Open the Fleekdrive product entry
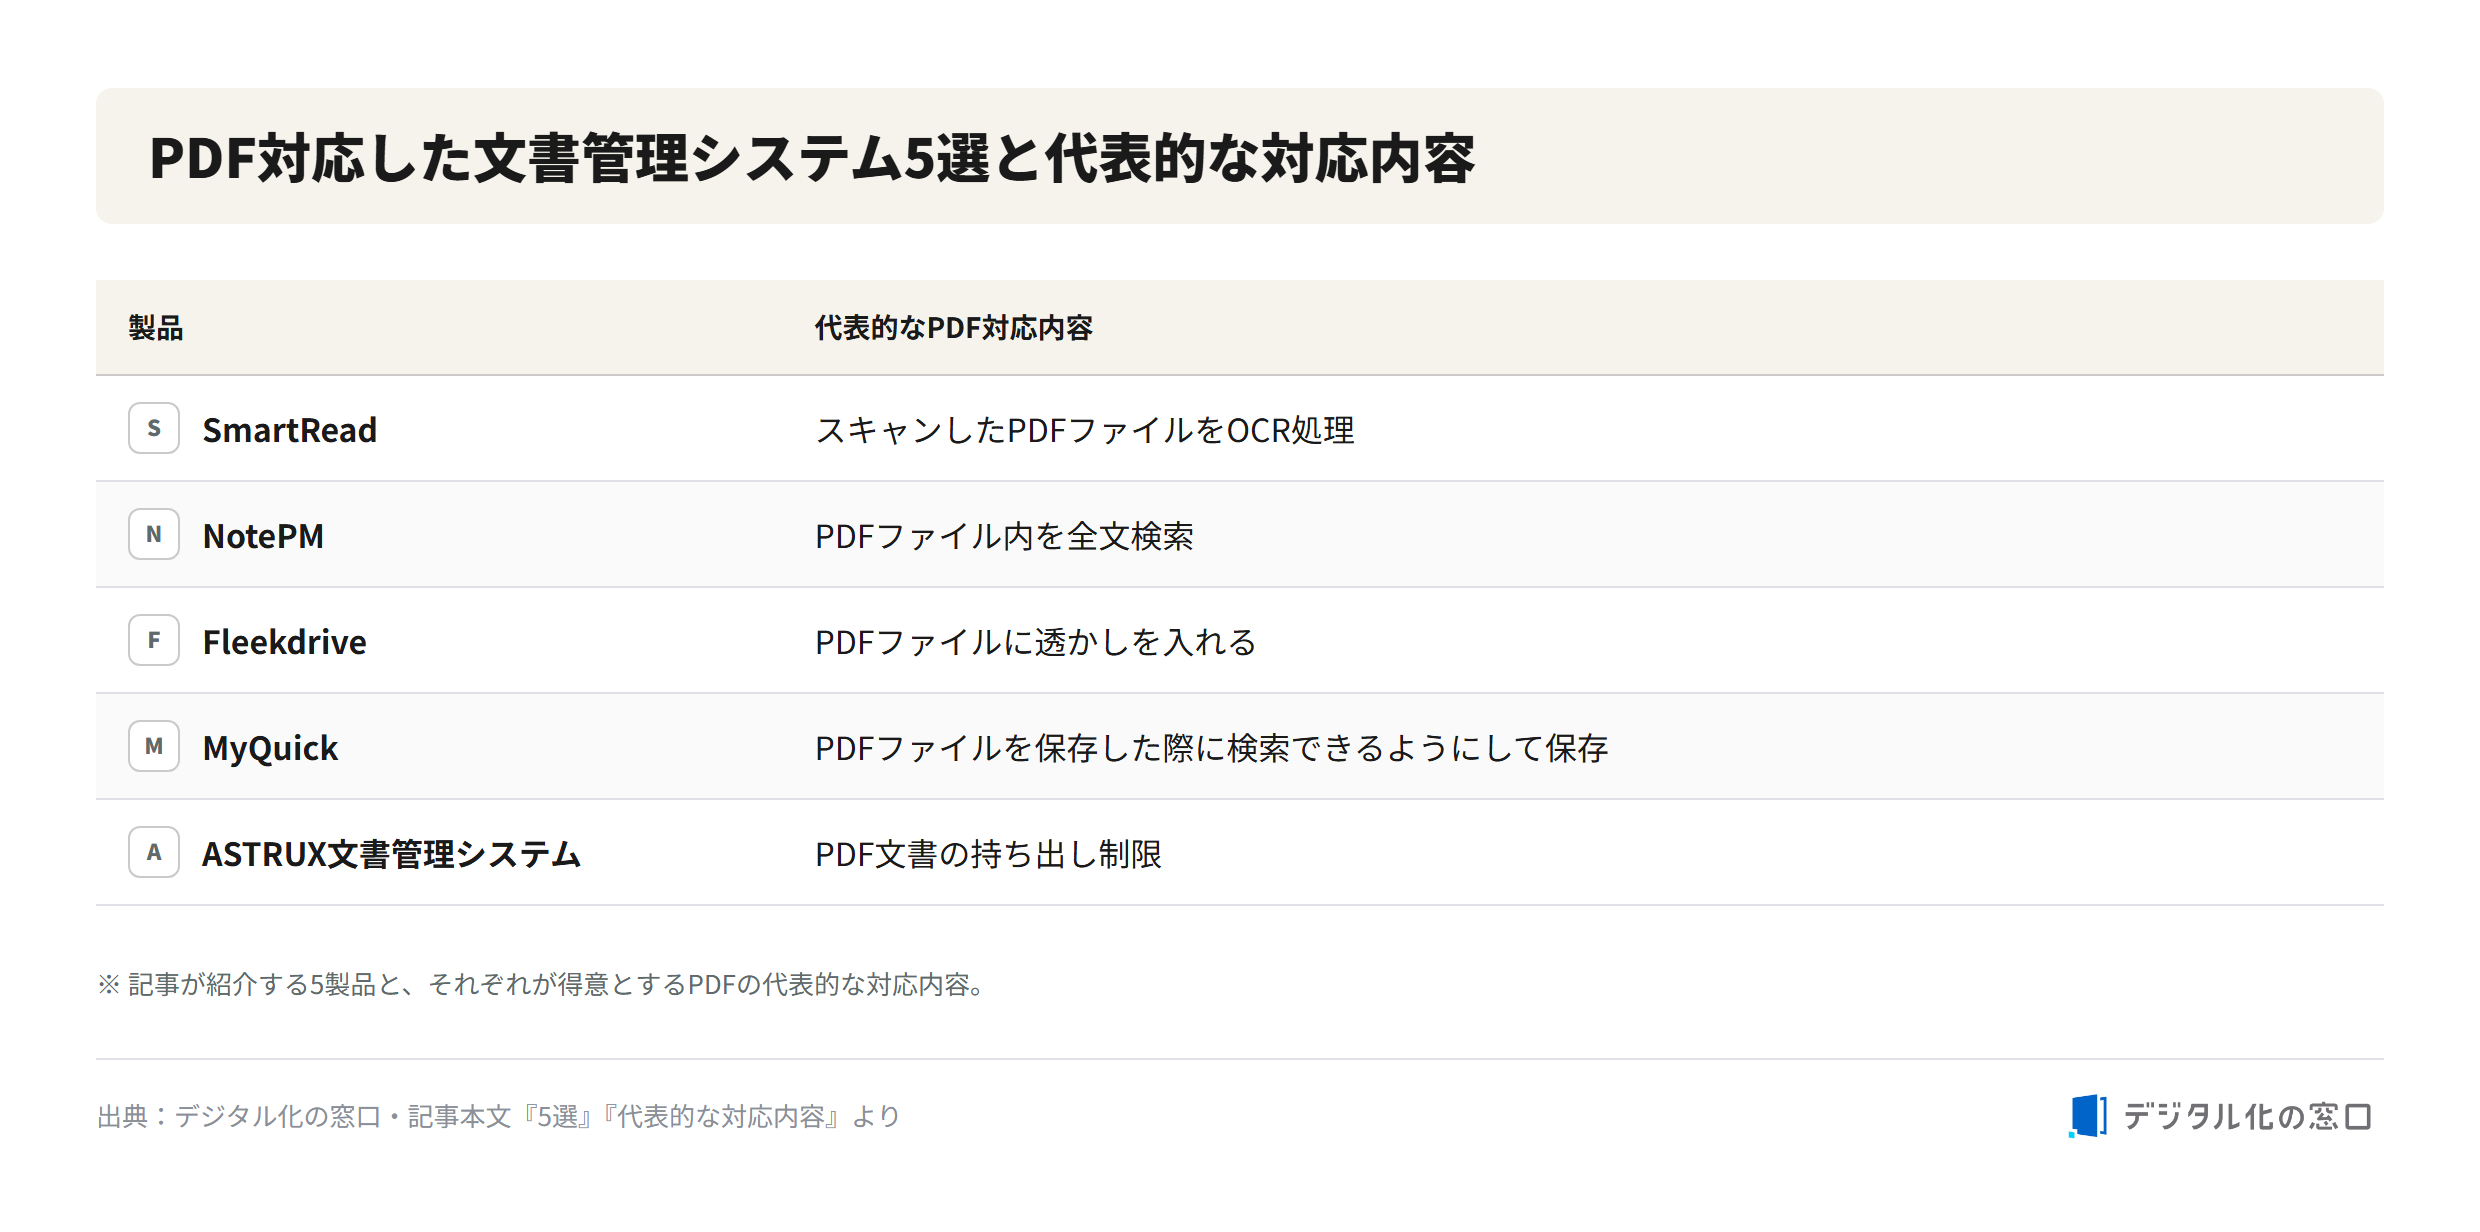2480x1232 pixels. point(285,642)
